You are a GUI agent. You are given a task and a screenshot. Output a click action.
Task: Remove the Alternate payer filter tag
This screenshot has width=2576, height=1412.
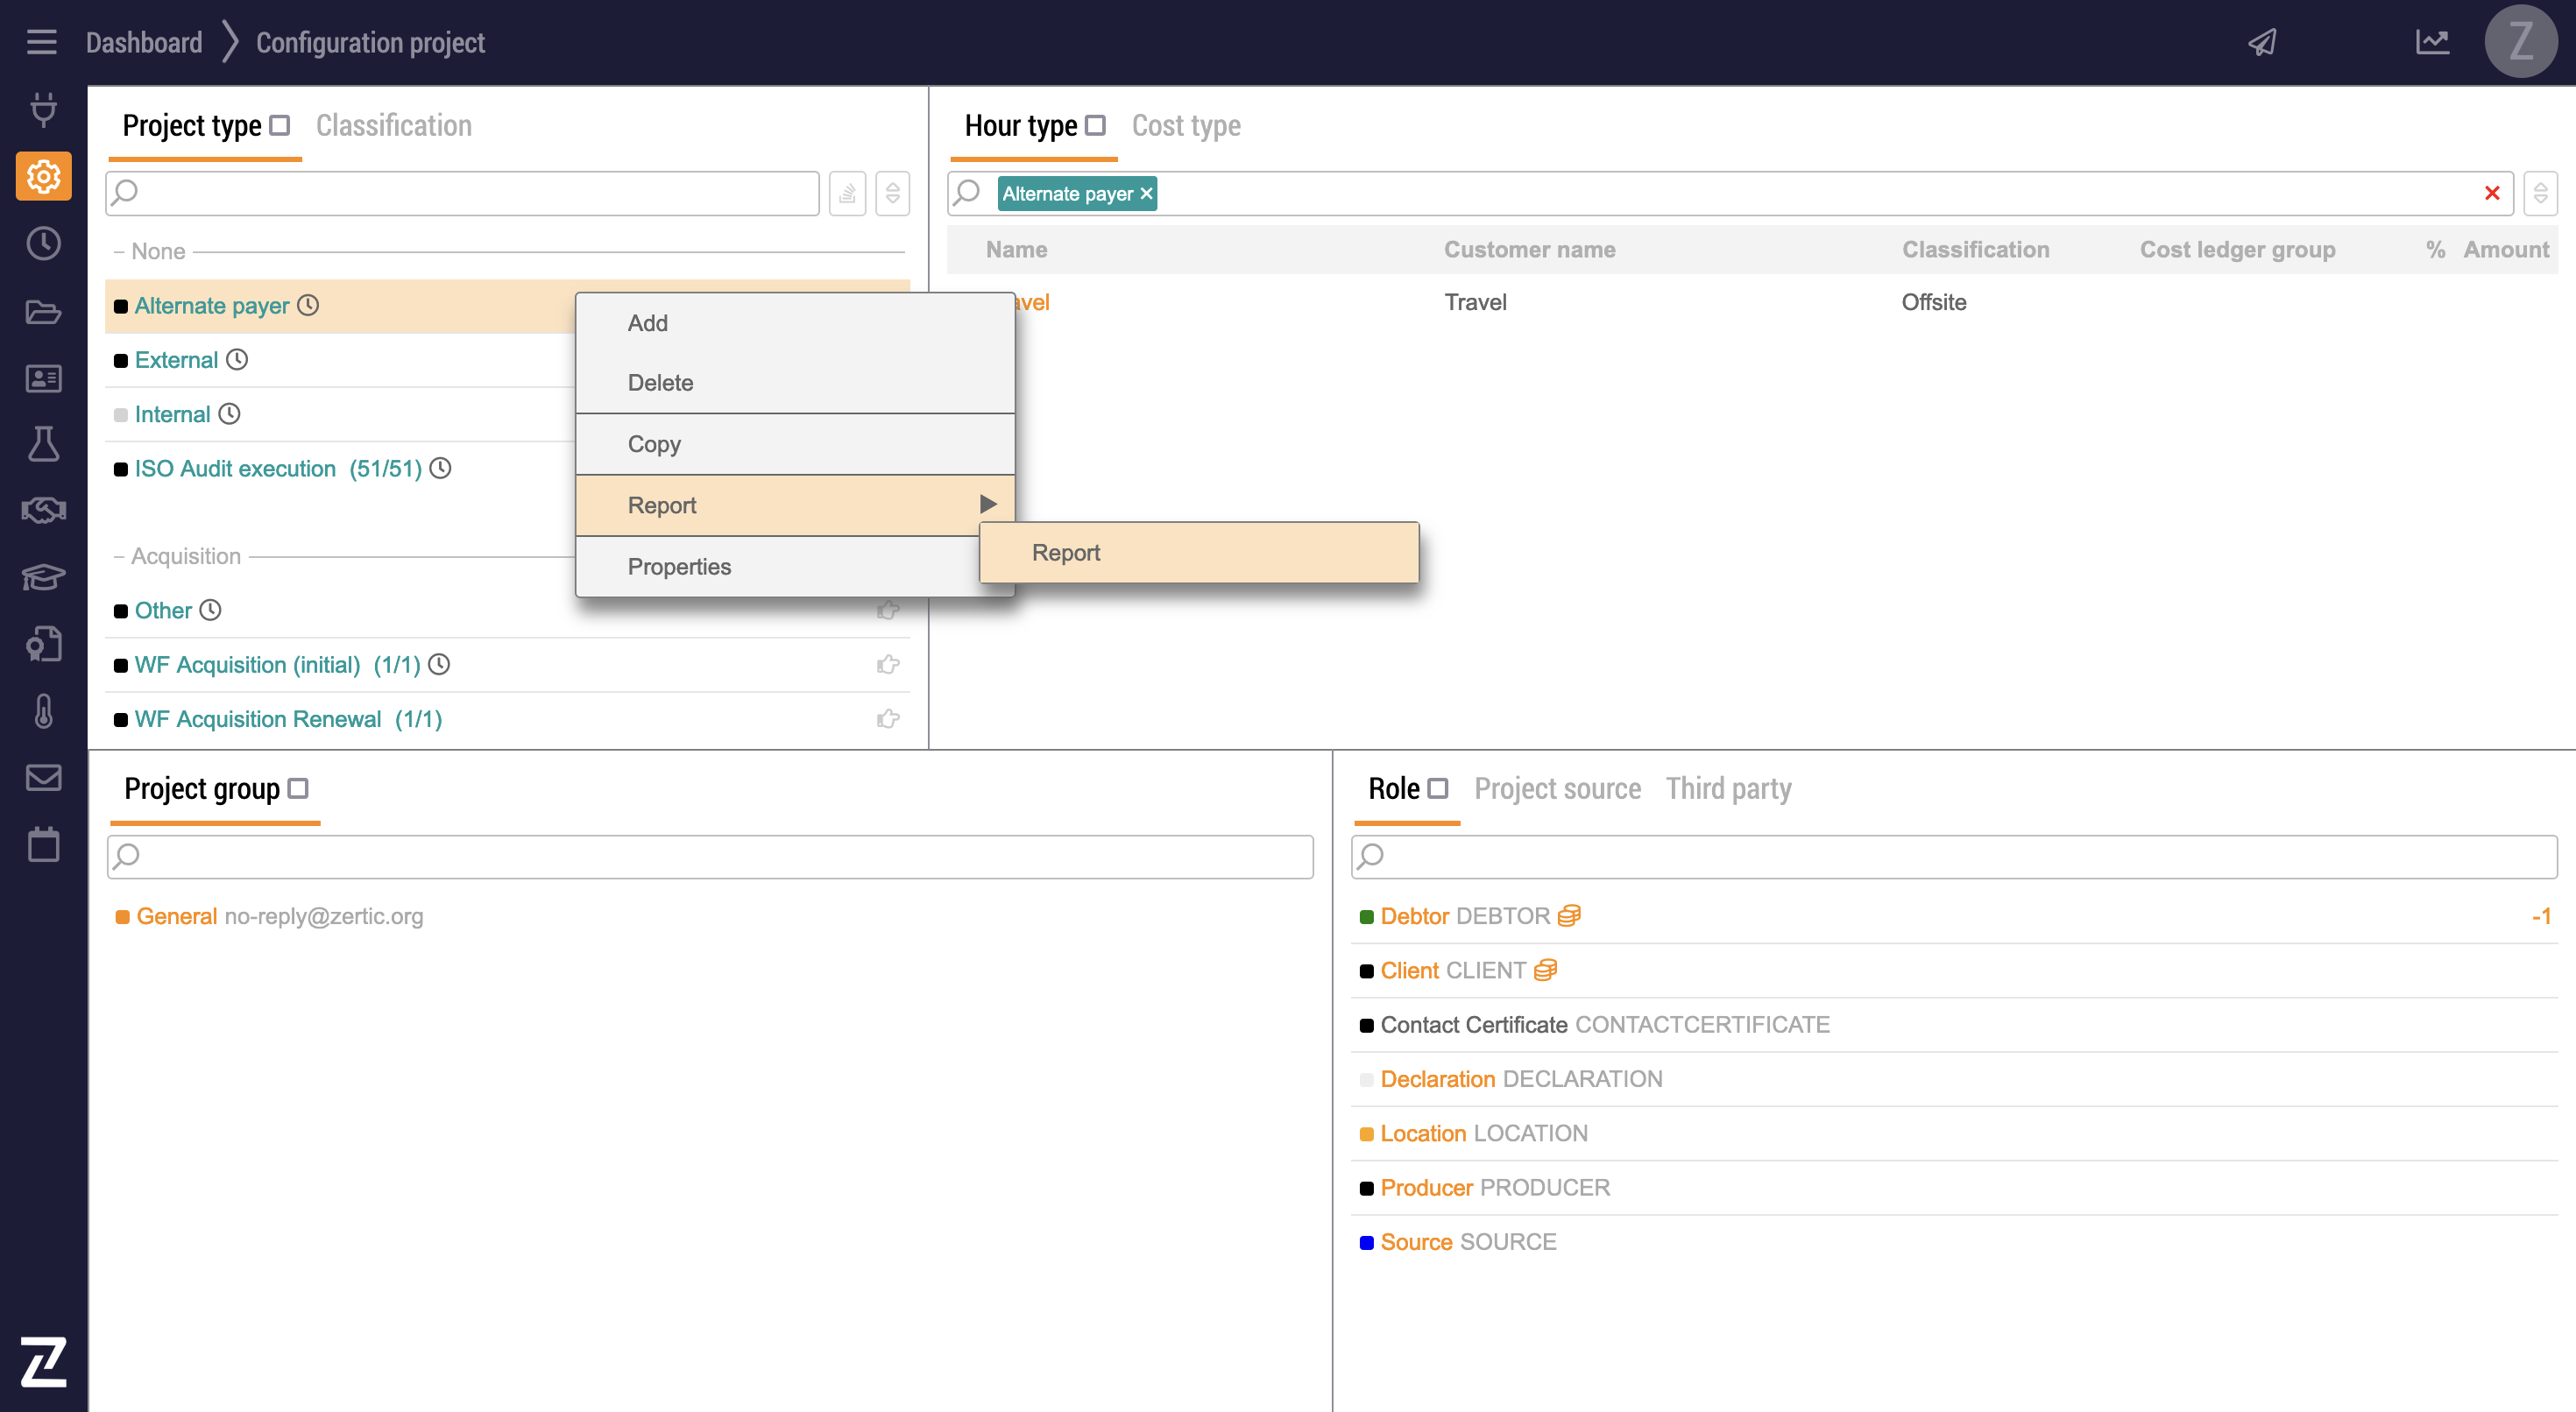(x=1146, y=194)
